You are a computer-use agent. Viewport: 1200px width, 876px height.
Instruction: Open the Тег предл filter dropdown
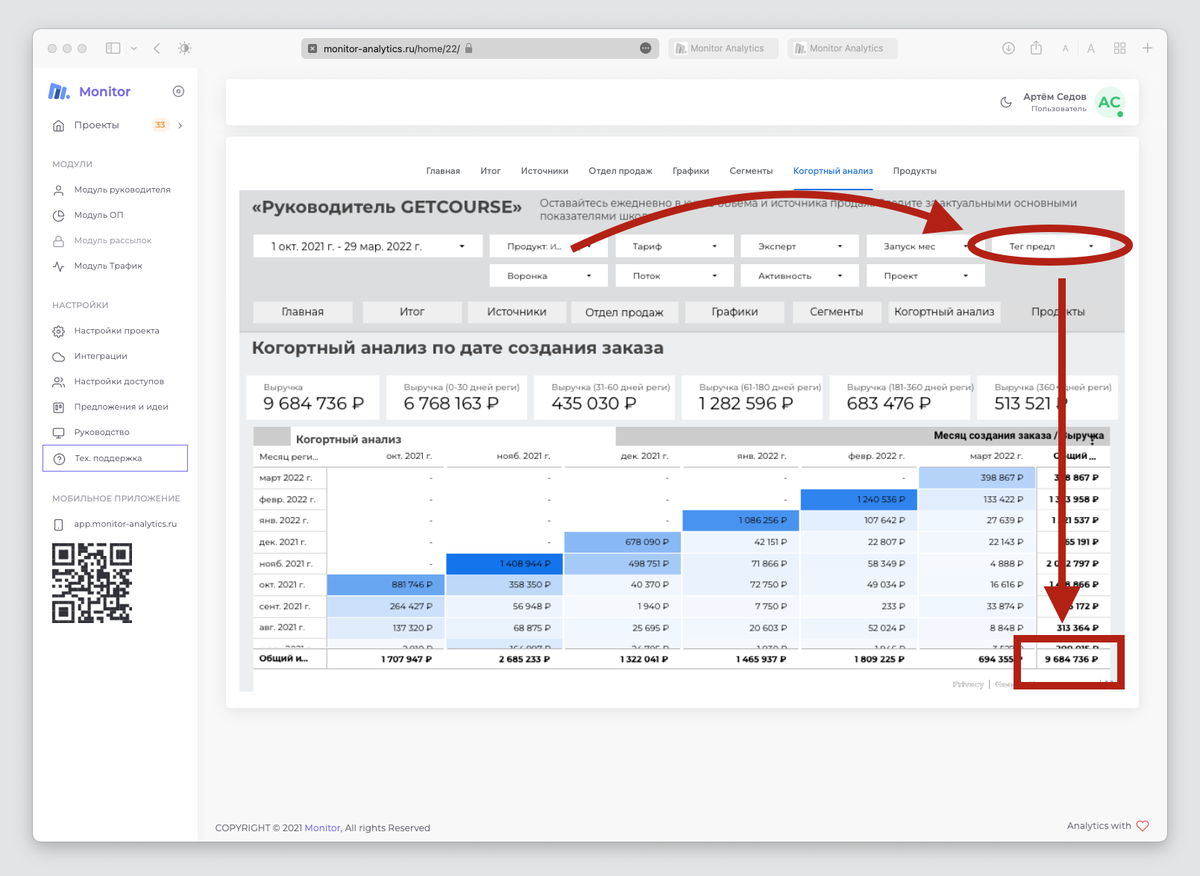(x=1052, y=246)
